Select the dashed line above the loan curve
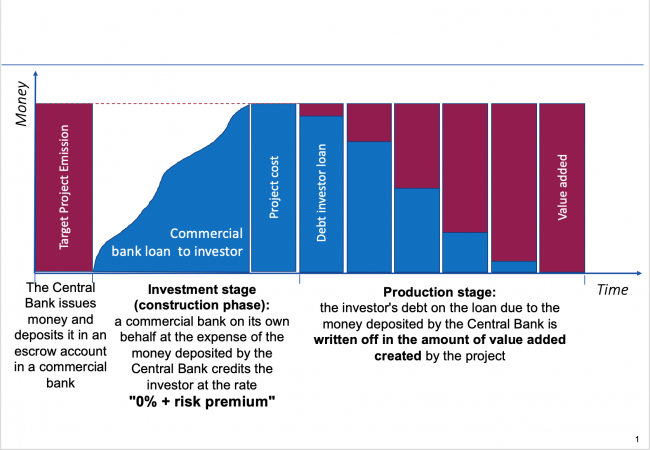 tap(170, 104)
